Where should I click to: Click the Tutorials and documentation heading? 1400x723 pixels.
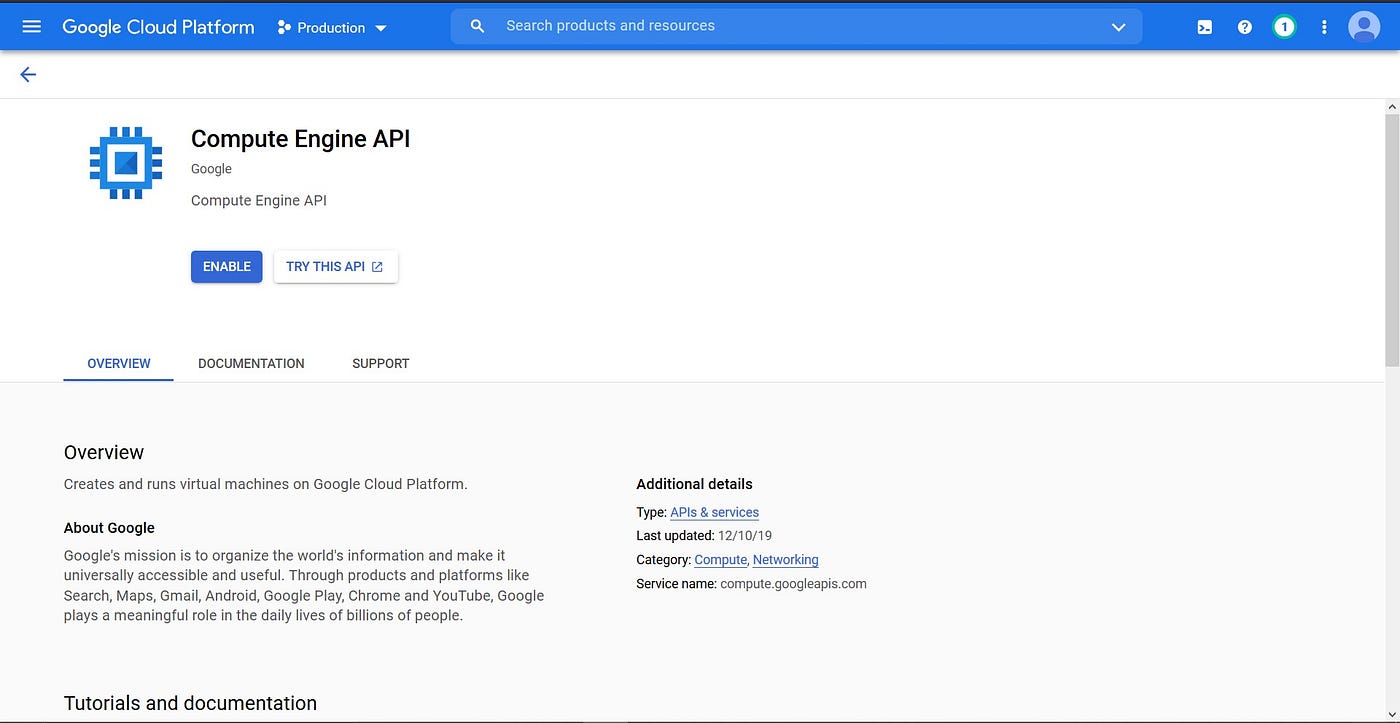[x=190, y=703]
